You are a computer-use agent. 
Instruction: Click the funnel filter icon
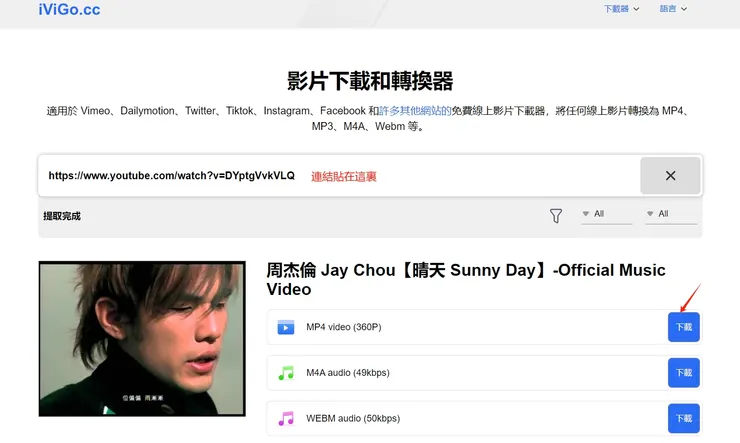(556, 216)
